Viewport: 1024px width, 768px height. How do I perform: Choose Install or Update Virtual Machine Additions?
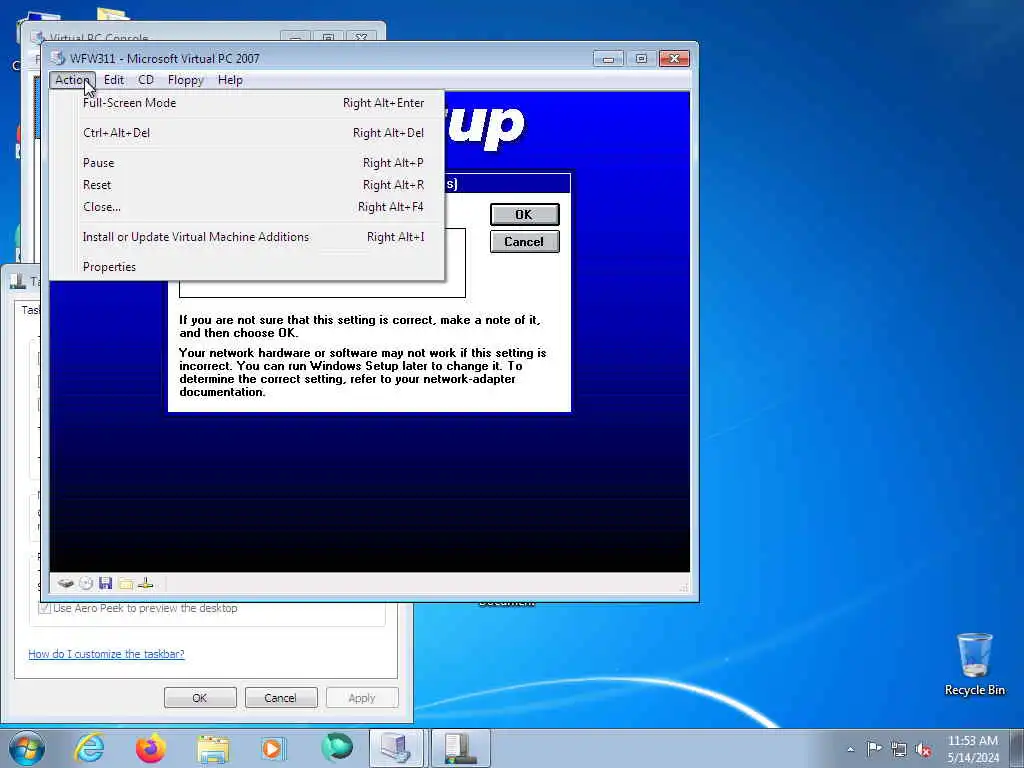click(x=247, y=237)
